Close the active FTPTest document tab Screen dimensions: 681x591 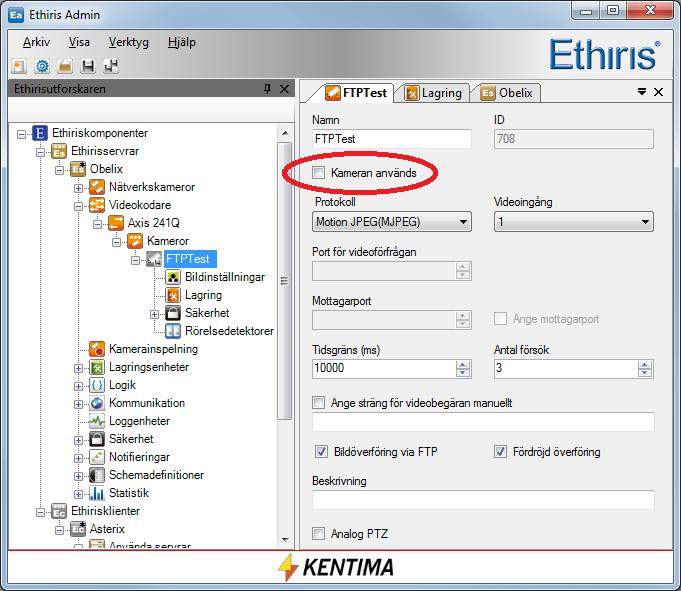pos(658,92)
